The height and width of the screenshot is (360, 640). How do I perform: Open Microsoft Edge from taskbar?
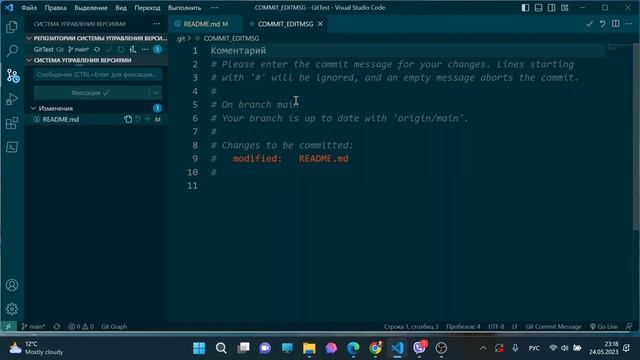353,348
